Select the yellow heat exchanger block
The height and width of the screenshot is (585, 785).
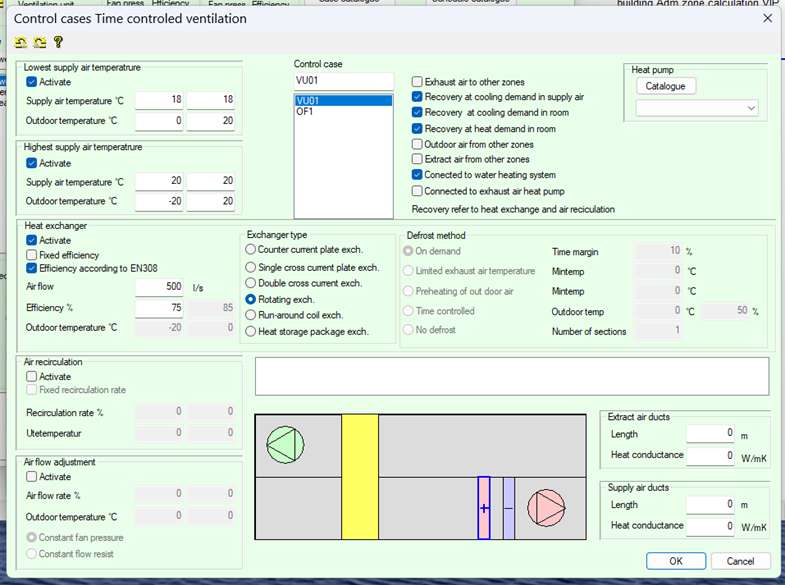(x=359, y=475)
